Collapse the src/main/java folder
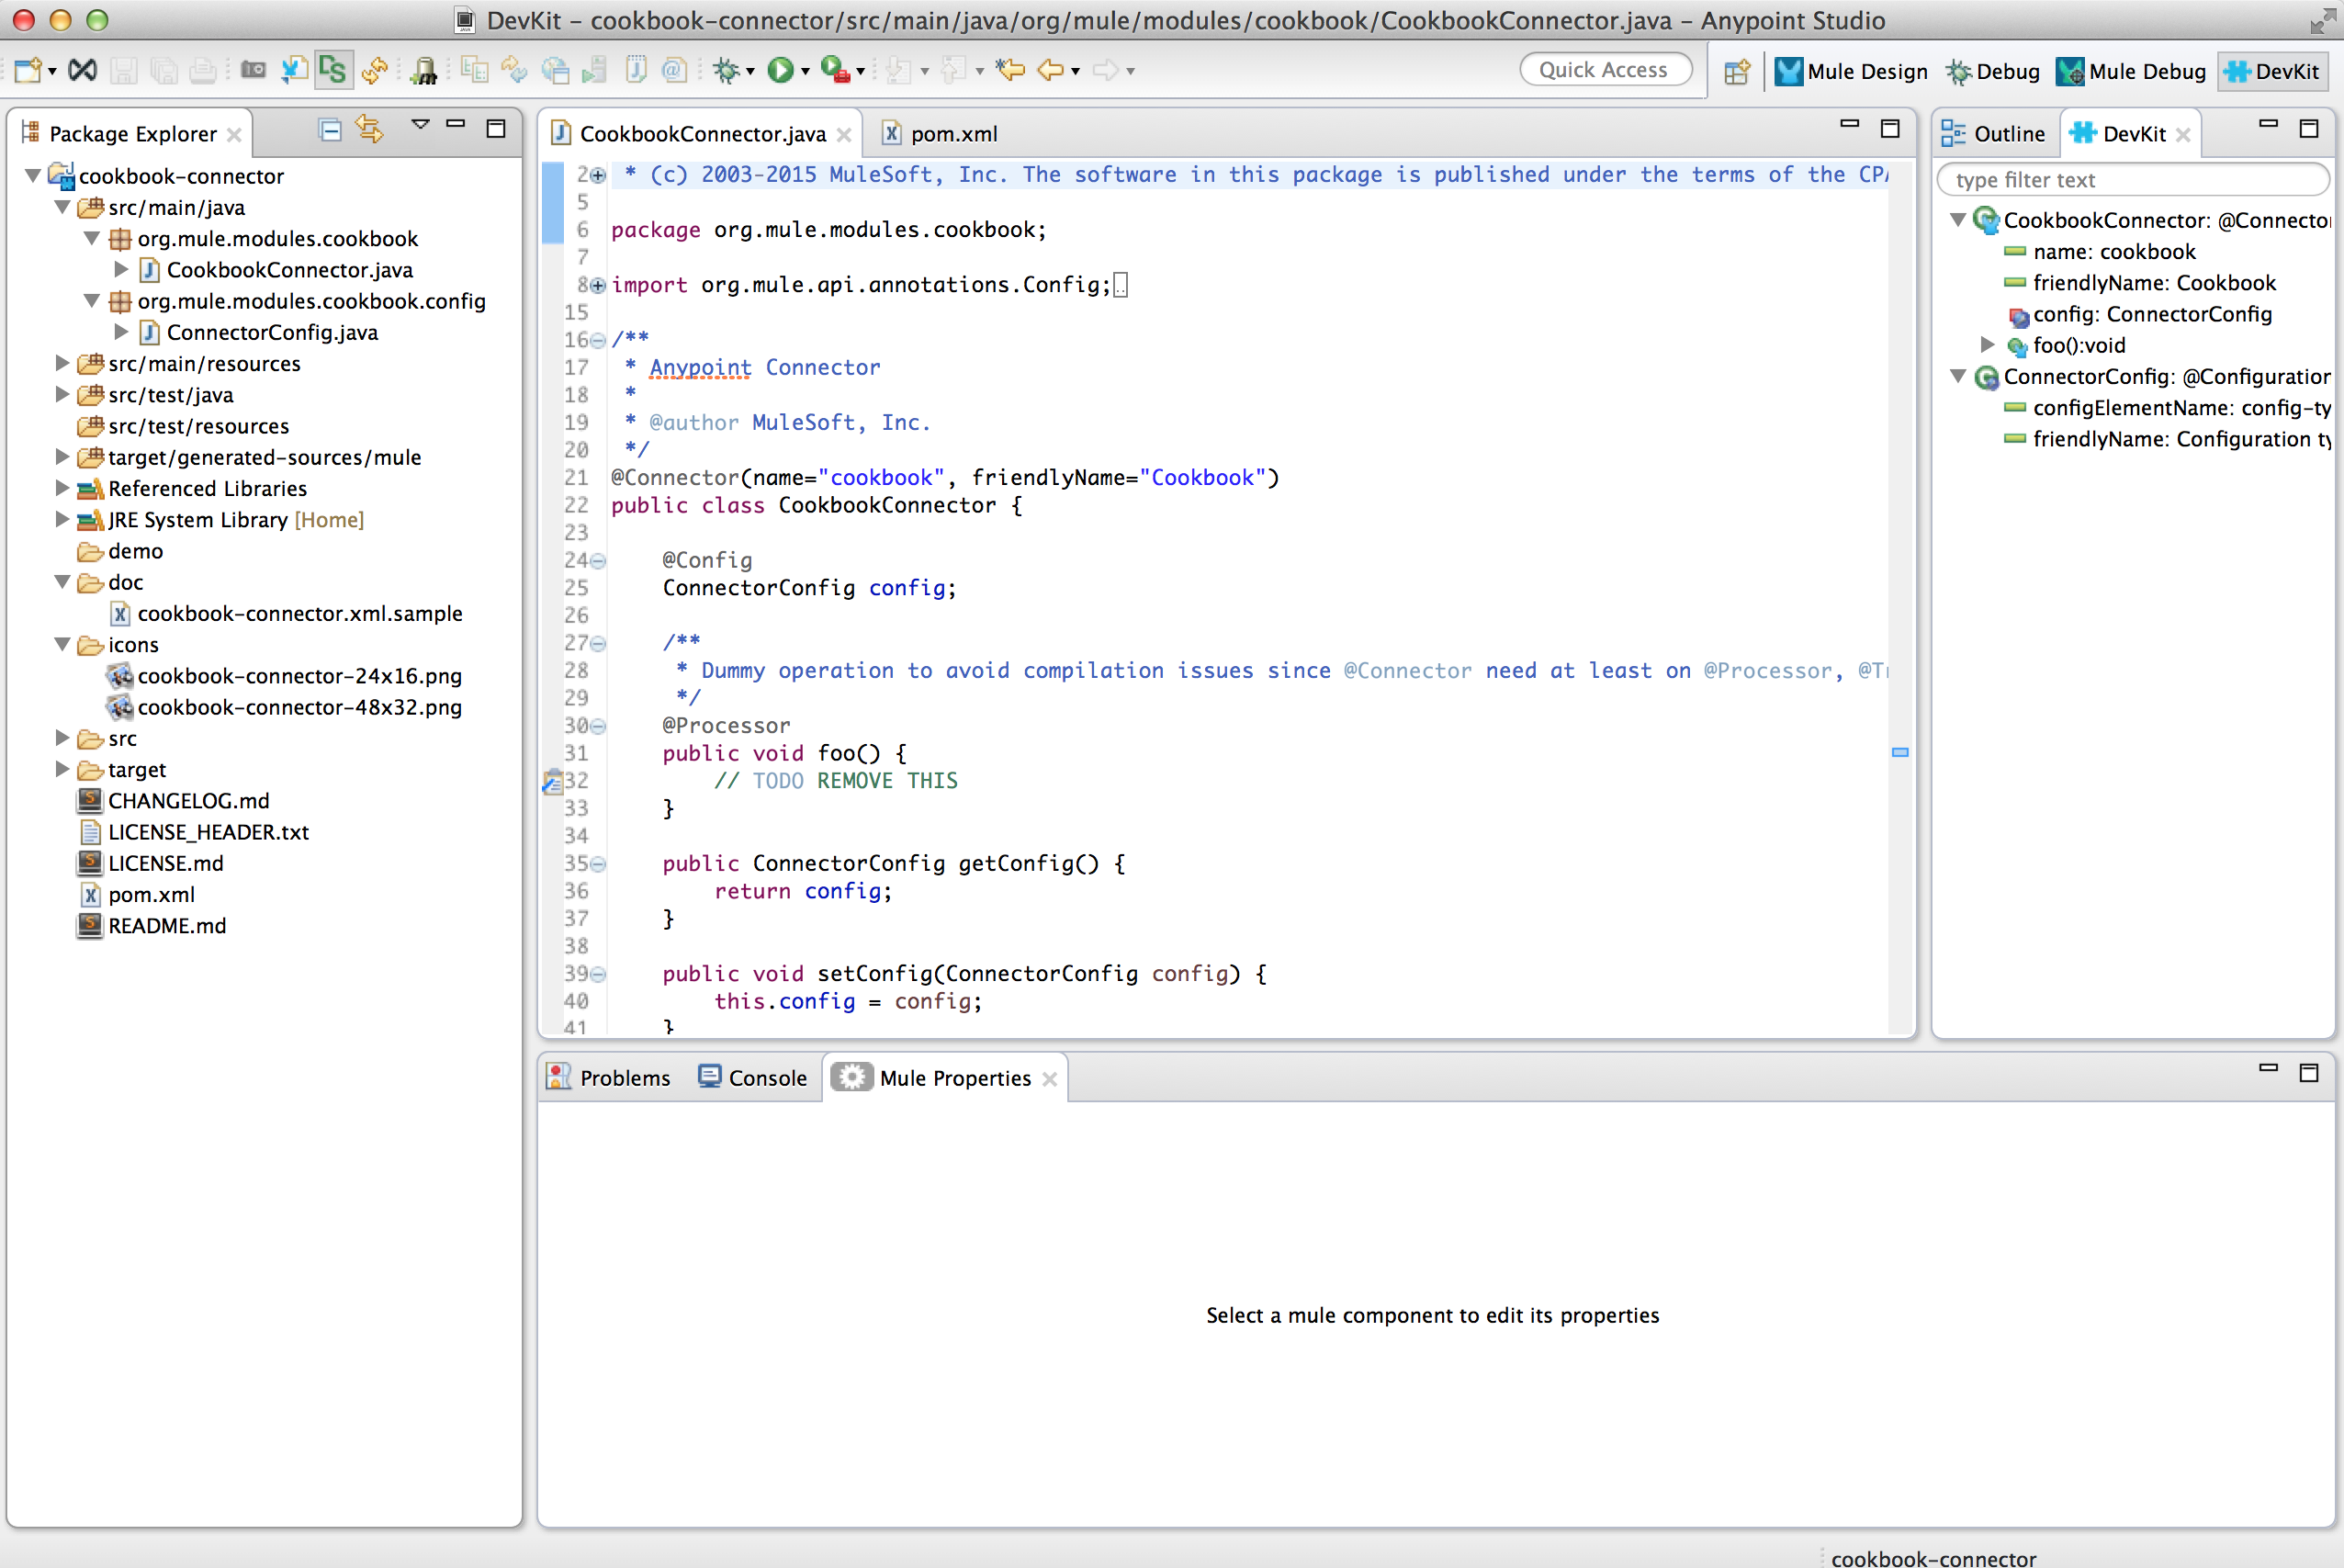 click(63, 207)
